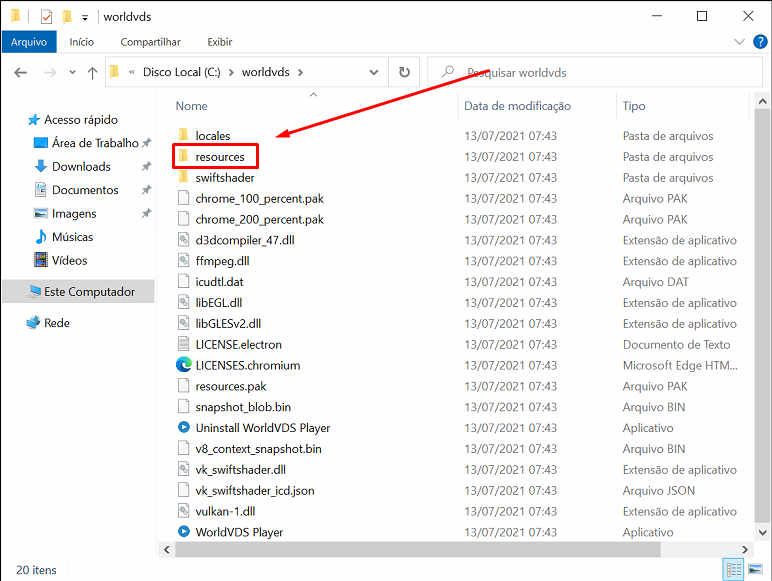Go up one folder level arrow

(x=92, y=73)
